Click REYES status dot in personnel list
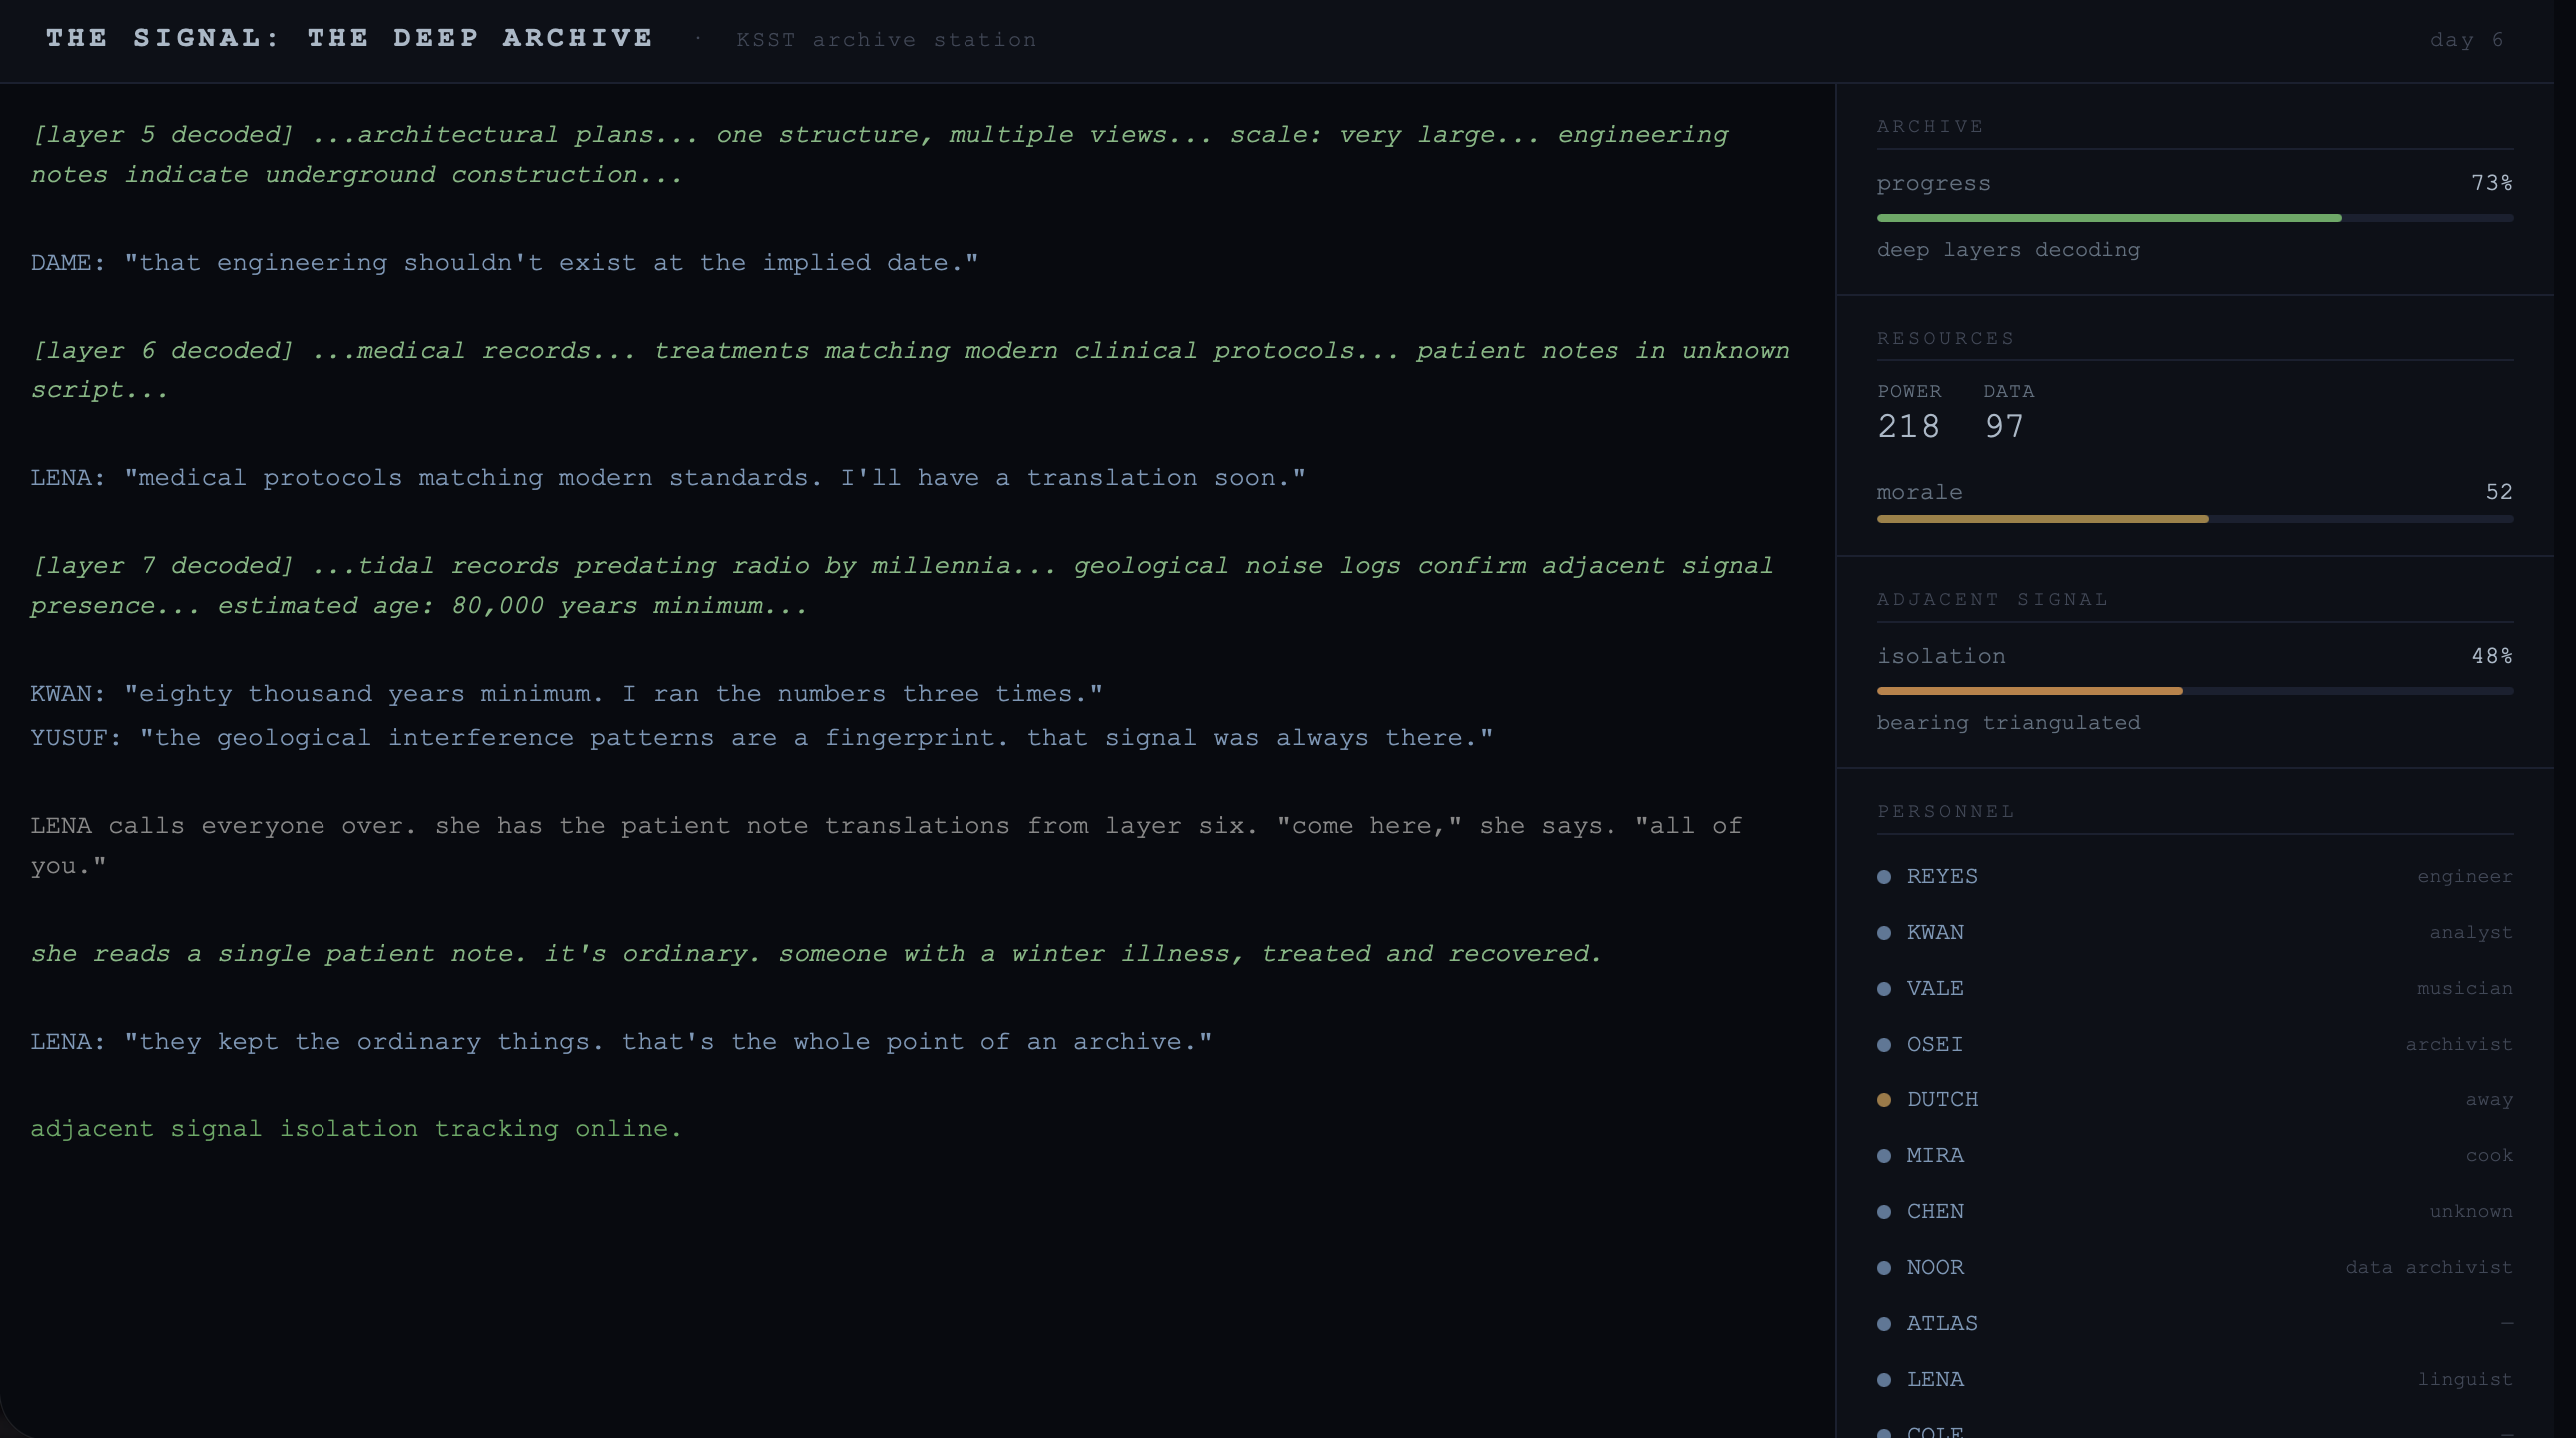This screenshot has width=2576, height=1438. [x=1884, y=876]
